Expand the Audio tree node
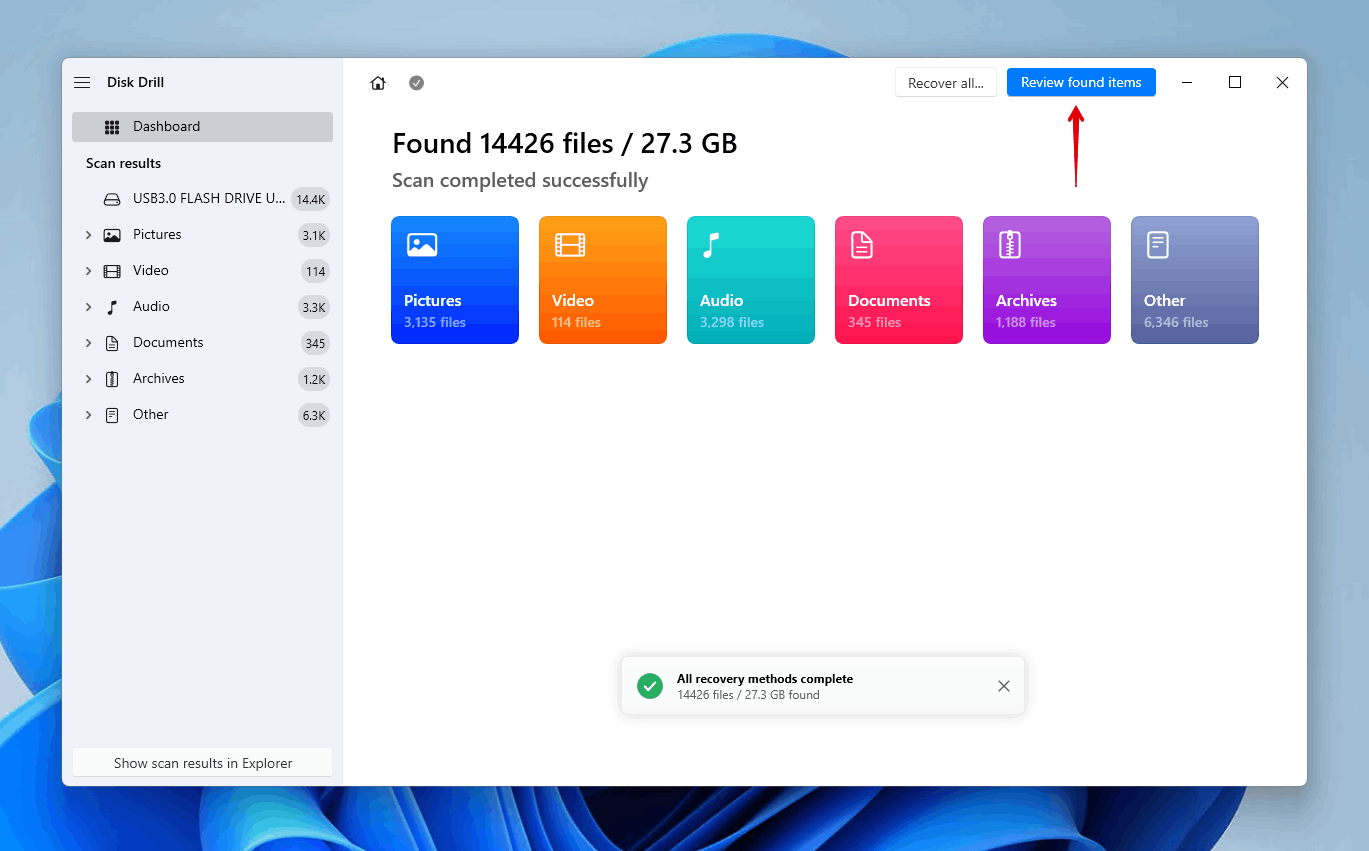 click(x=88, y=307)
